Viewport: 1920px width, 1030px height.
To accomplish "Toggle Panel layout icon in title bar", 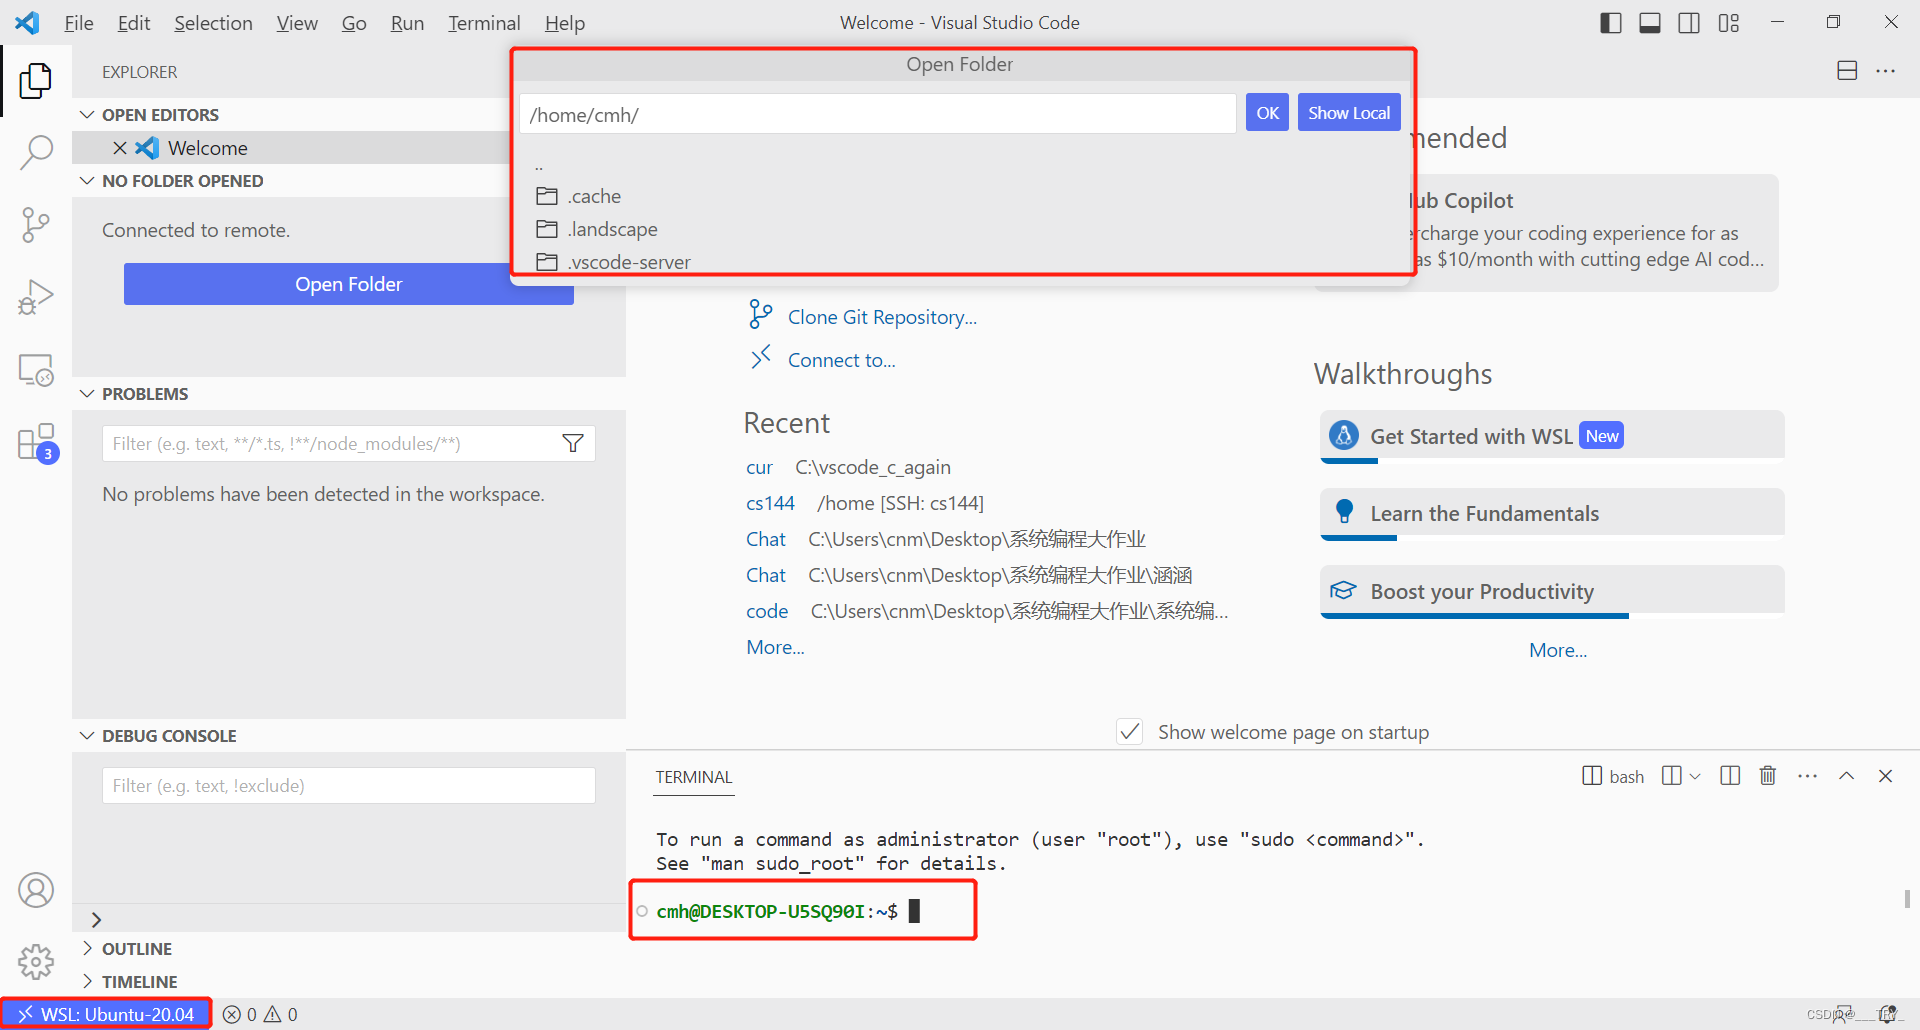I will pyautogui.click(x=1650, y=23).
